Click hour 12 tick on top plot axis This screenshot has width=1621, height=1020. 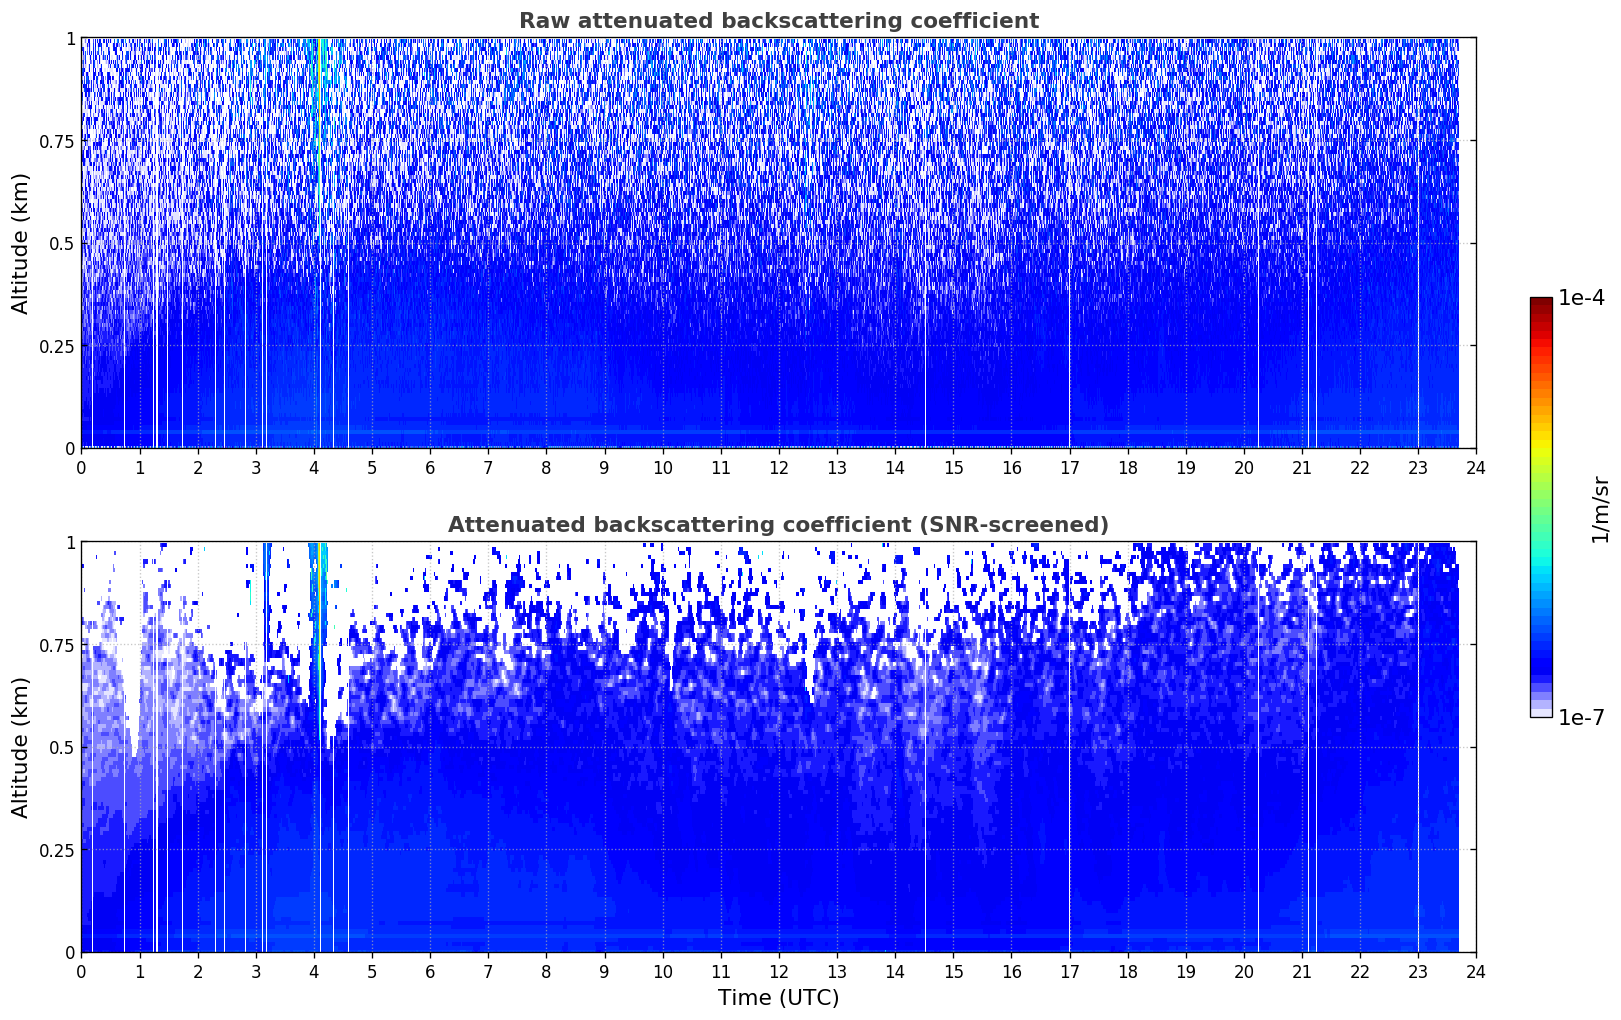(x=778, y=468)
